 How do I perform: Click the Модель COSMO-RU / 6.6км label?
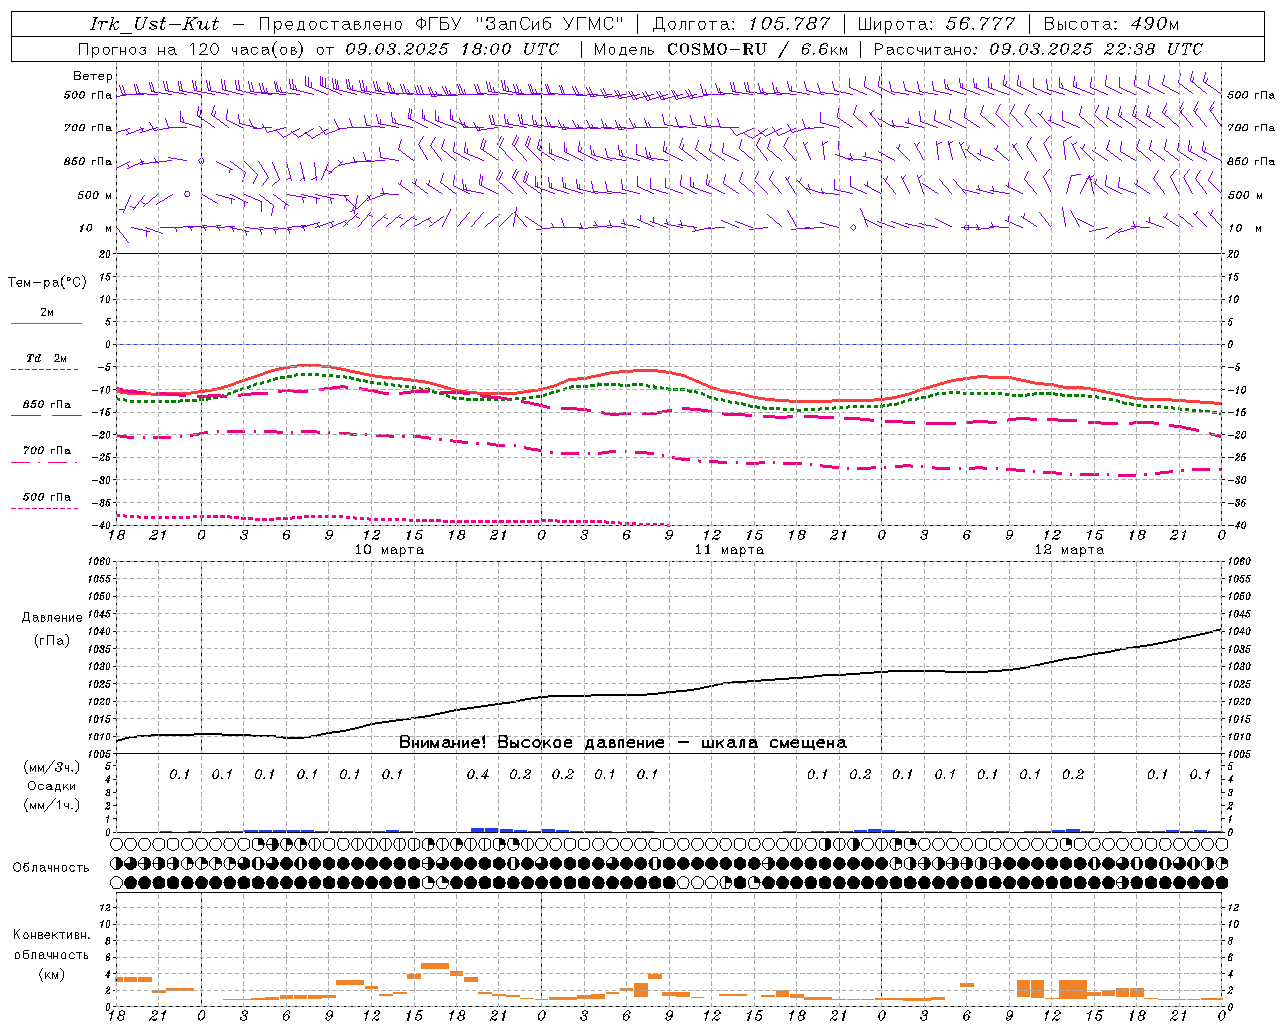pos(720,48)
